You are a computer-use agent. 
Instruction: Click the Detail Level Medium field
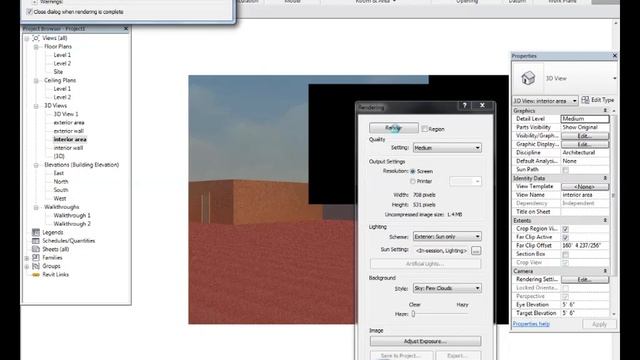585,119
